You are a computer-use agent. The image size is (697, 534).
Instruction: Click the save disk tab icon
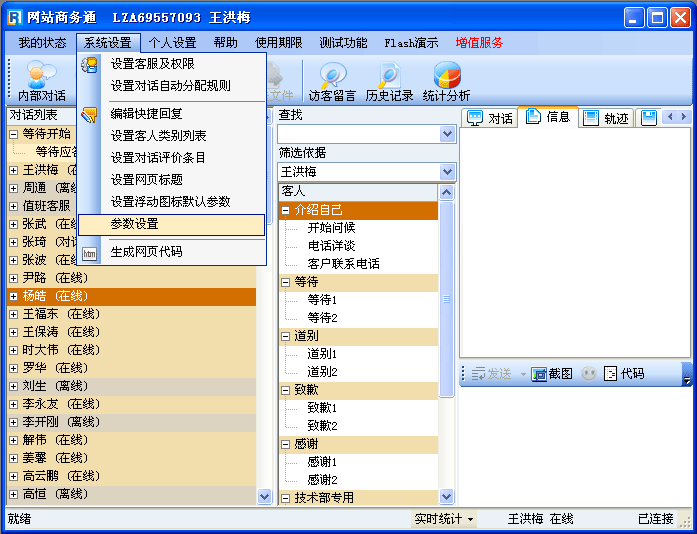[649, 118]
